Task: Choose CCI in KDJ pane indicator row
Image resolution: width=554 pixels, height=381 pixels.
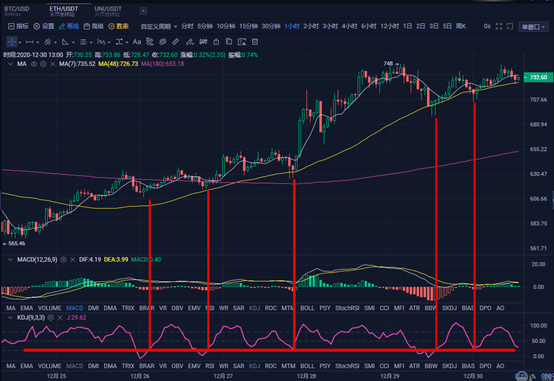Action: tap(384, 366)
